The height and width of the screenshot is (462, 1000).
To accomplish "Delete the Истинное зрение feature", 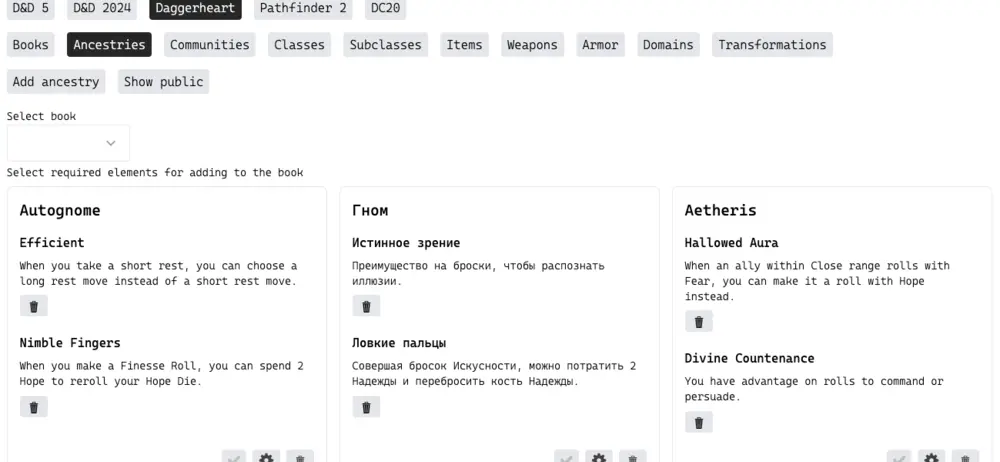I will tap(366, 306).
